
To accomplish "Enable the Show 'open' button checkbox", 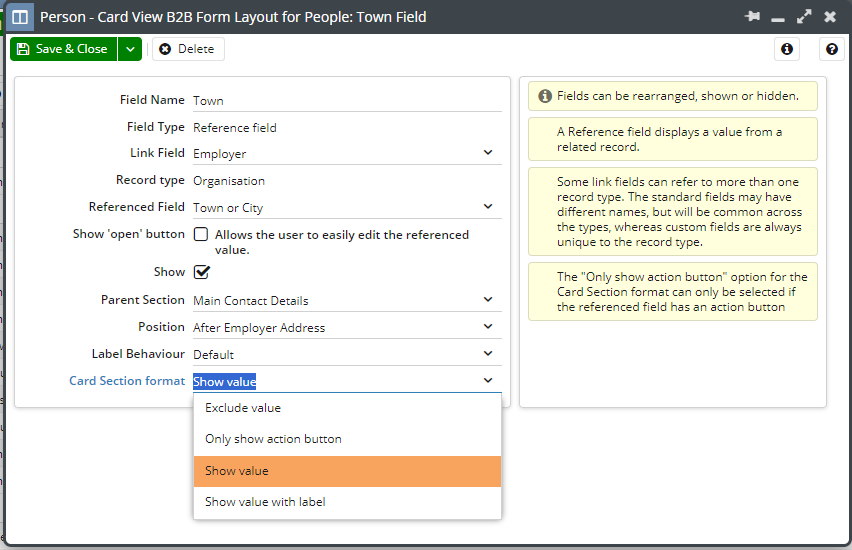I will click(x=201, y=234).
